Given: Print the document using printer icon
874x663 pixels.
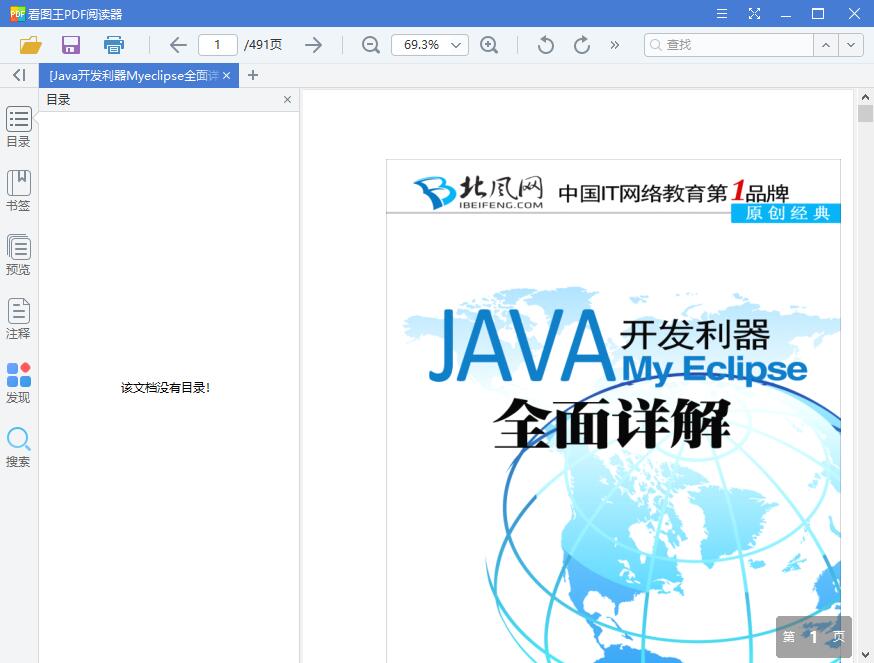Looking at the screenshot, I should pos(114,45).
